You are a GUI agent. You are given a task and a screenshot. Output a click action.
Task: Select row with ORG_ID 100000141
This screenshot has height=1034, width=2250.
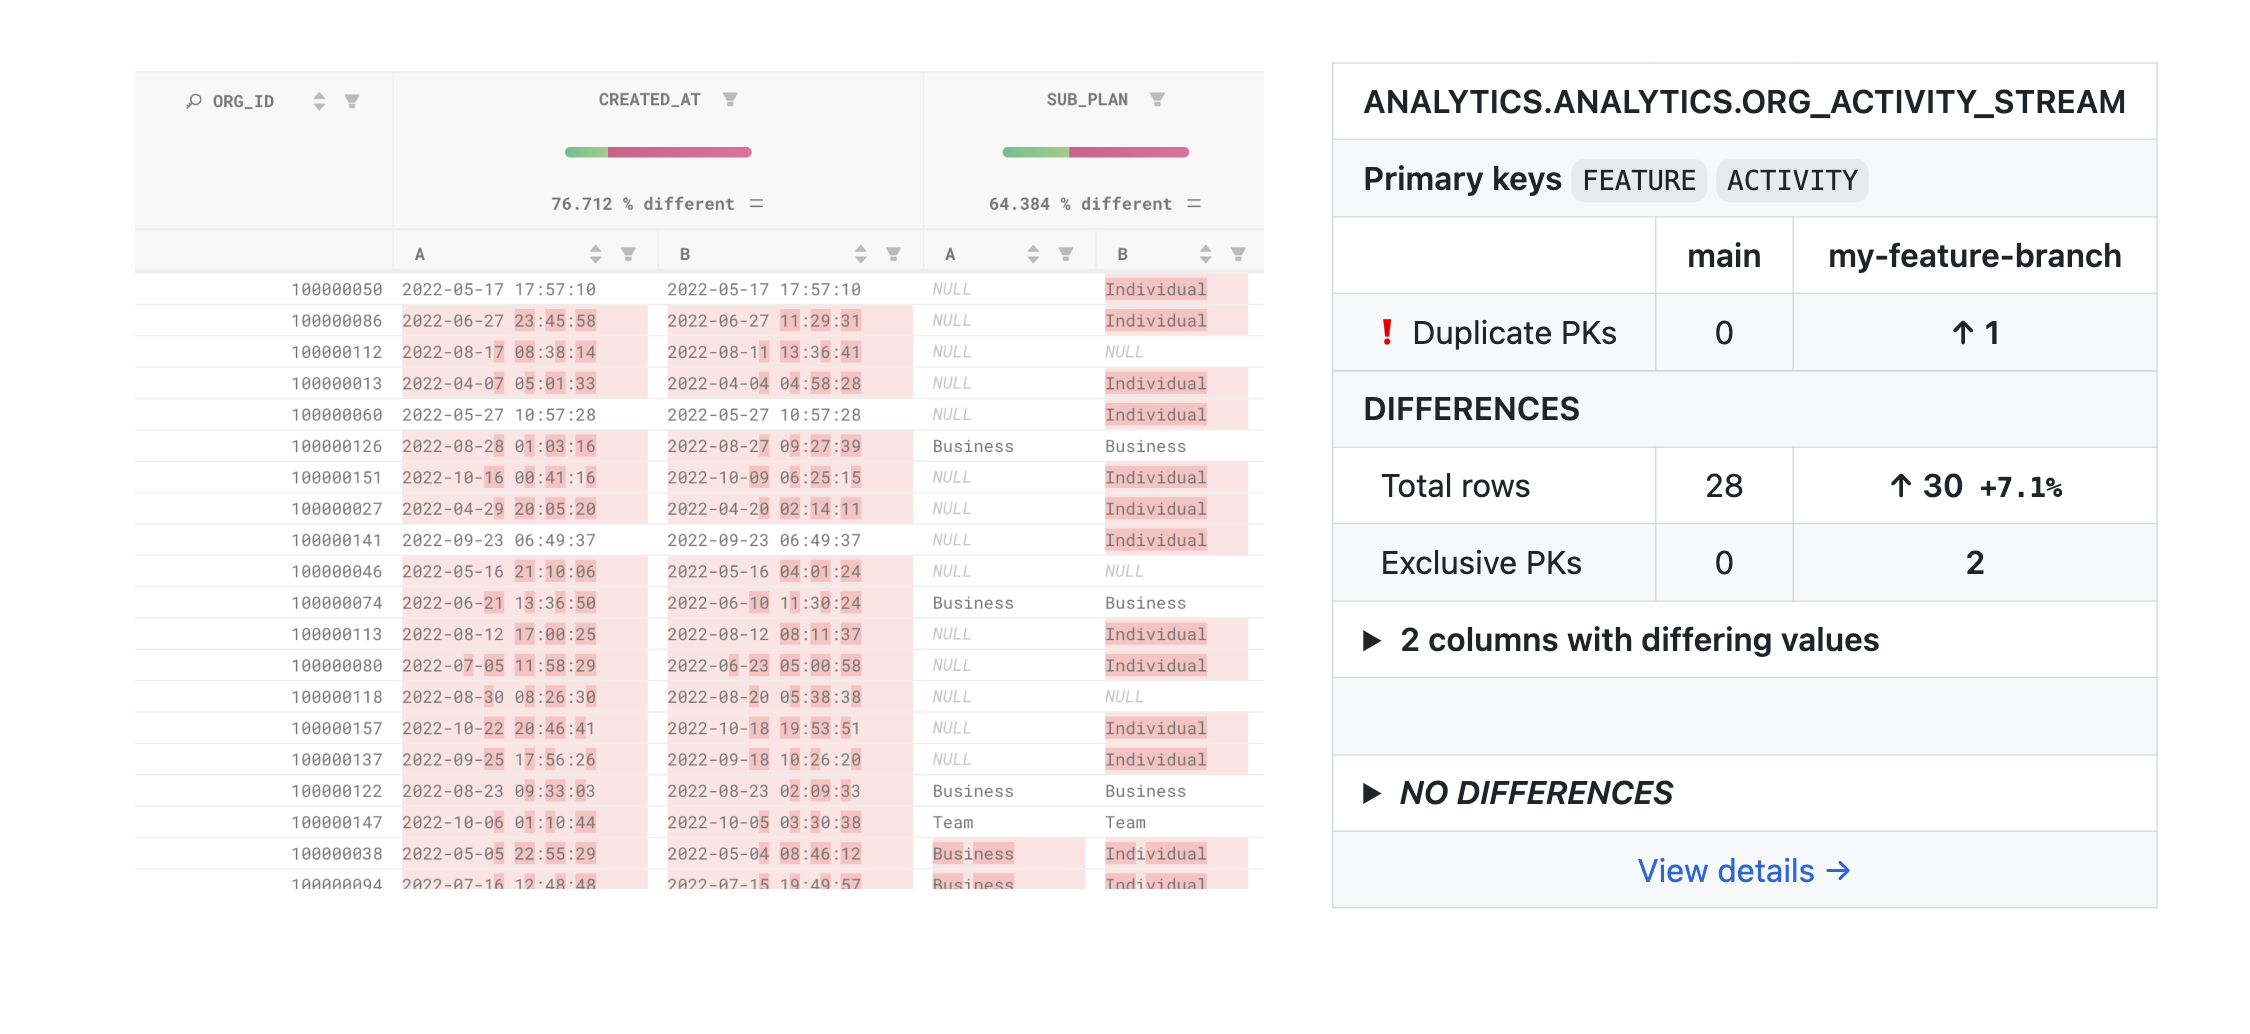[699, 540]
